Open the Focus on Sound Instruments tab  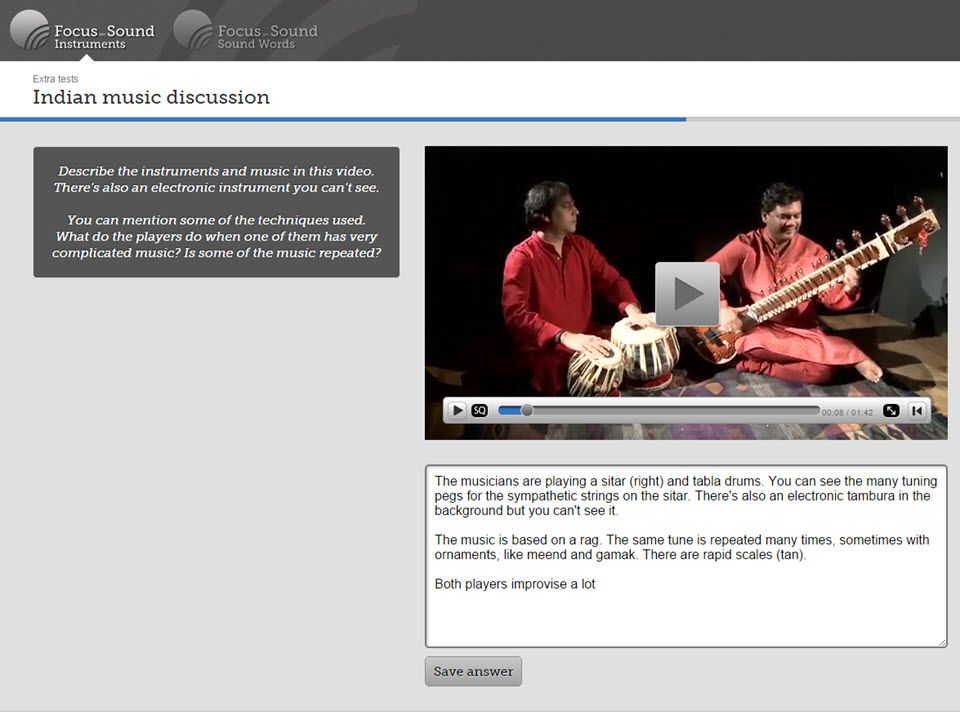[83, 31]
